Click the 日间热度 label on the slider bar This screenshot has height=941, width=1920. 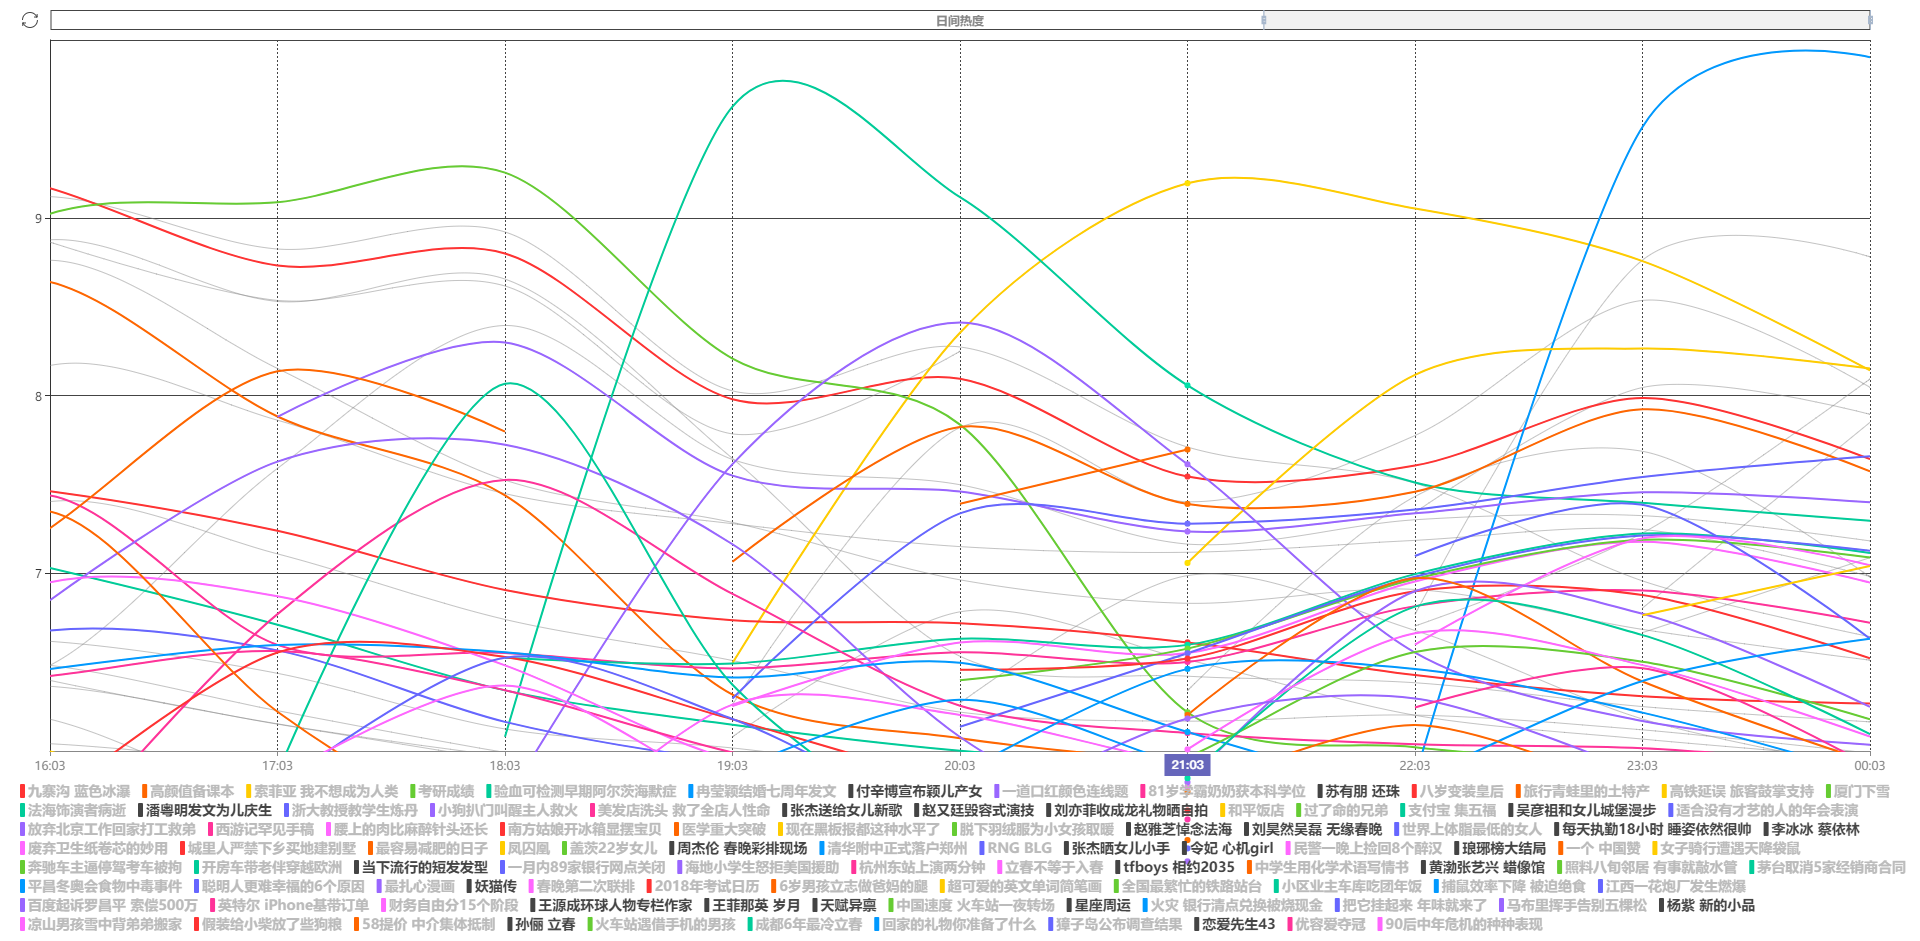tap(960, 21)
